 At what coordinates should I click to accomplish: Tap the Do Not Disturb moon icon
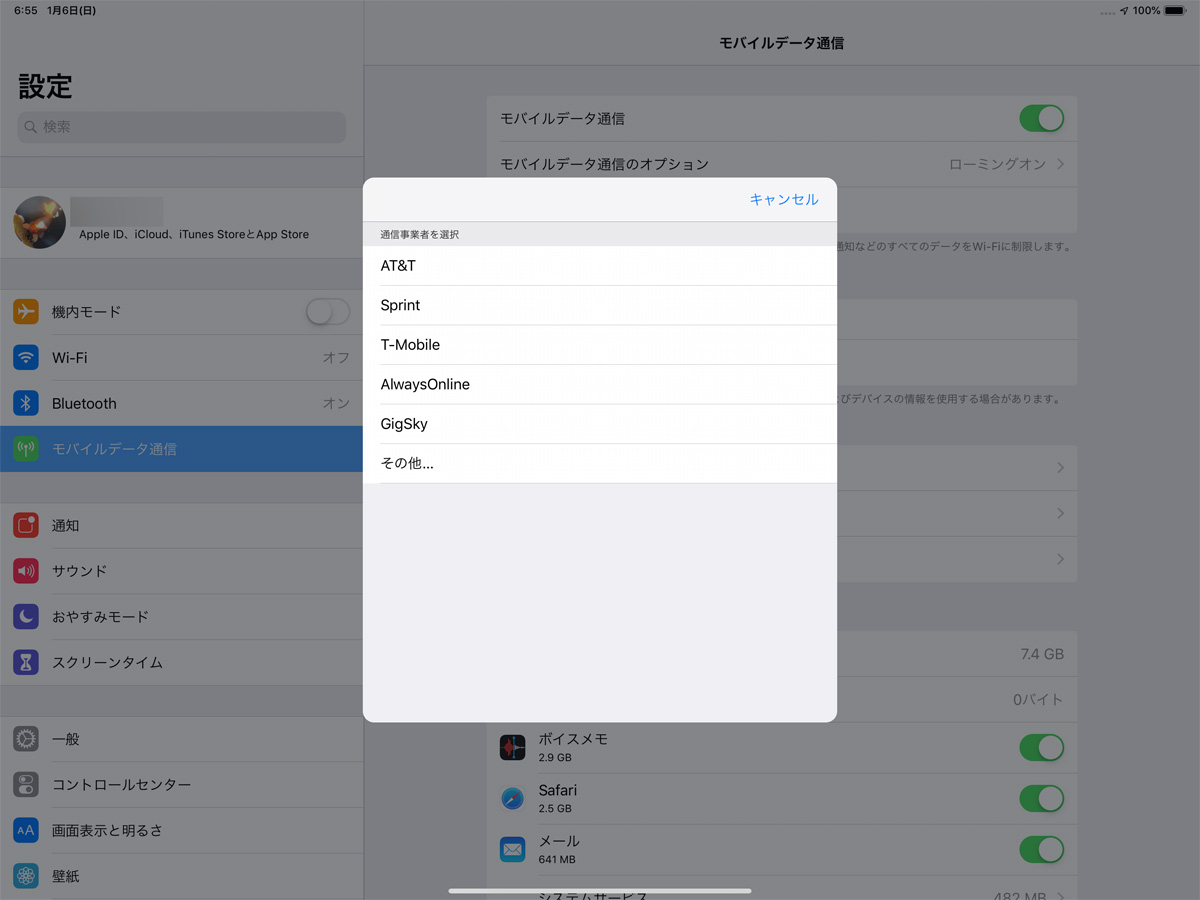tap(26, 616)
